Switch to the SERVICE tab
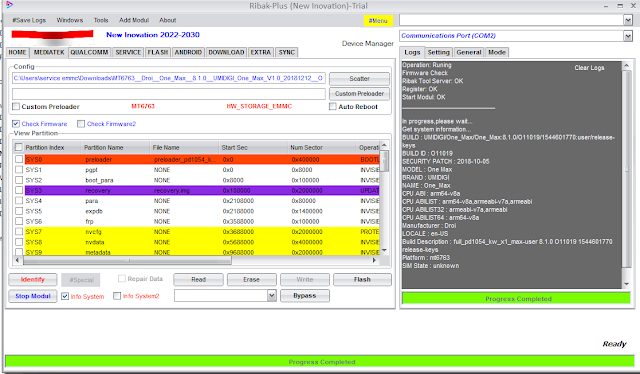This screenshot has width=640, height=374. (128, 52)
